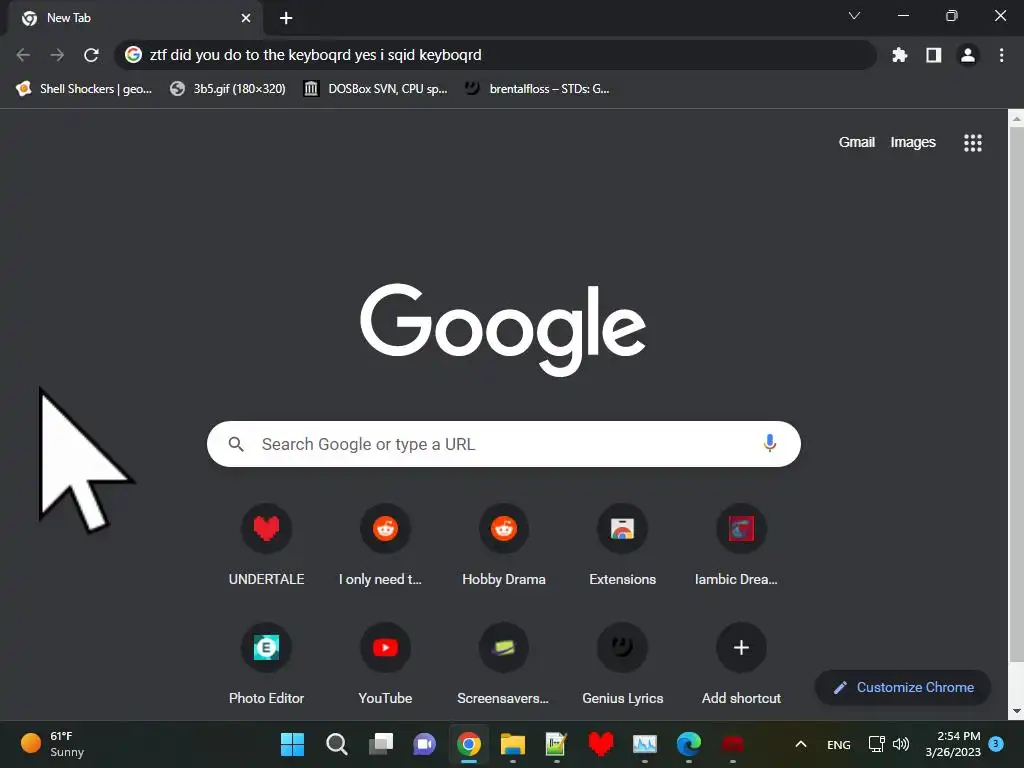Viewport: 1024px width, 768px height.
Task: Open Task View on taskbar
Action: [x=381, y=744]
